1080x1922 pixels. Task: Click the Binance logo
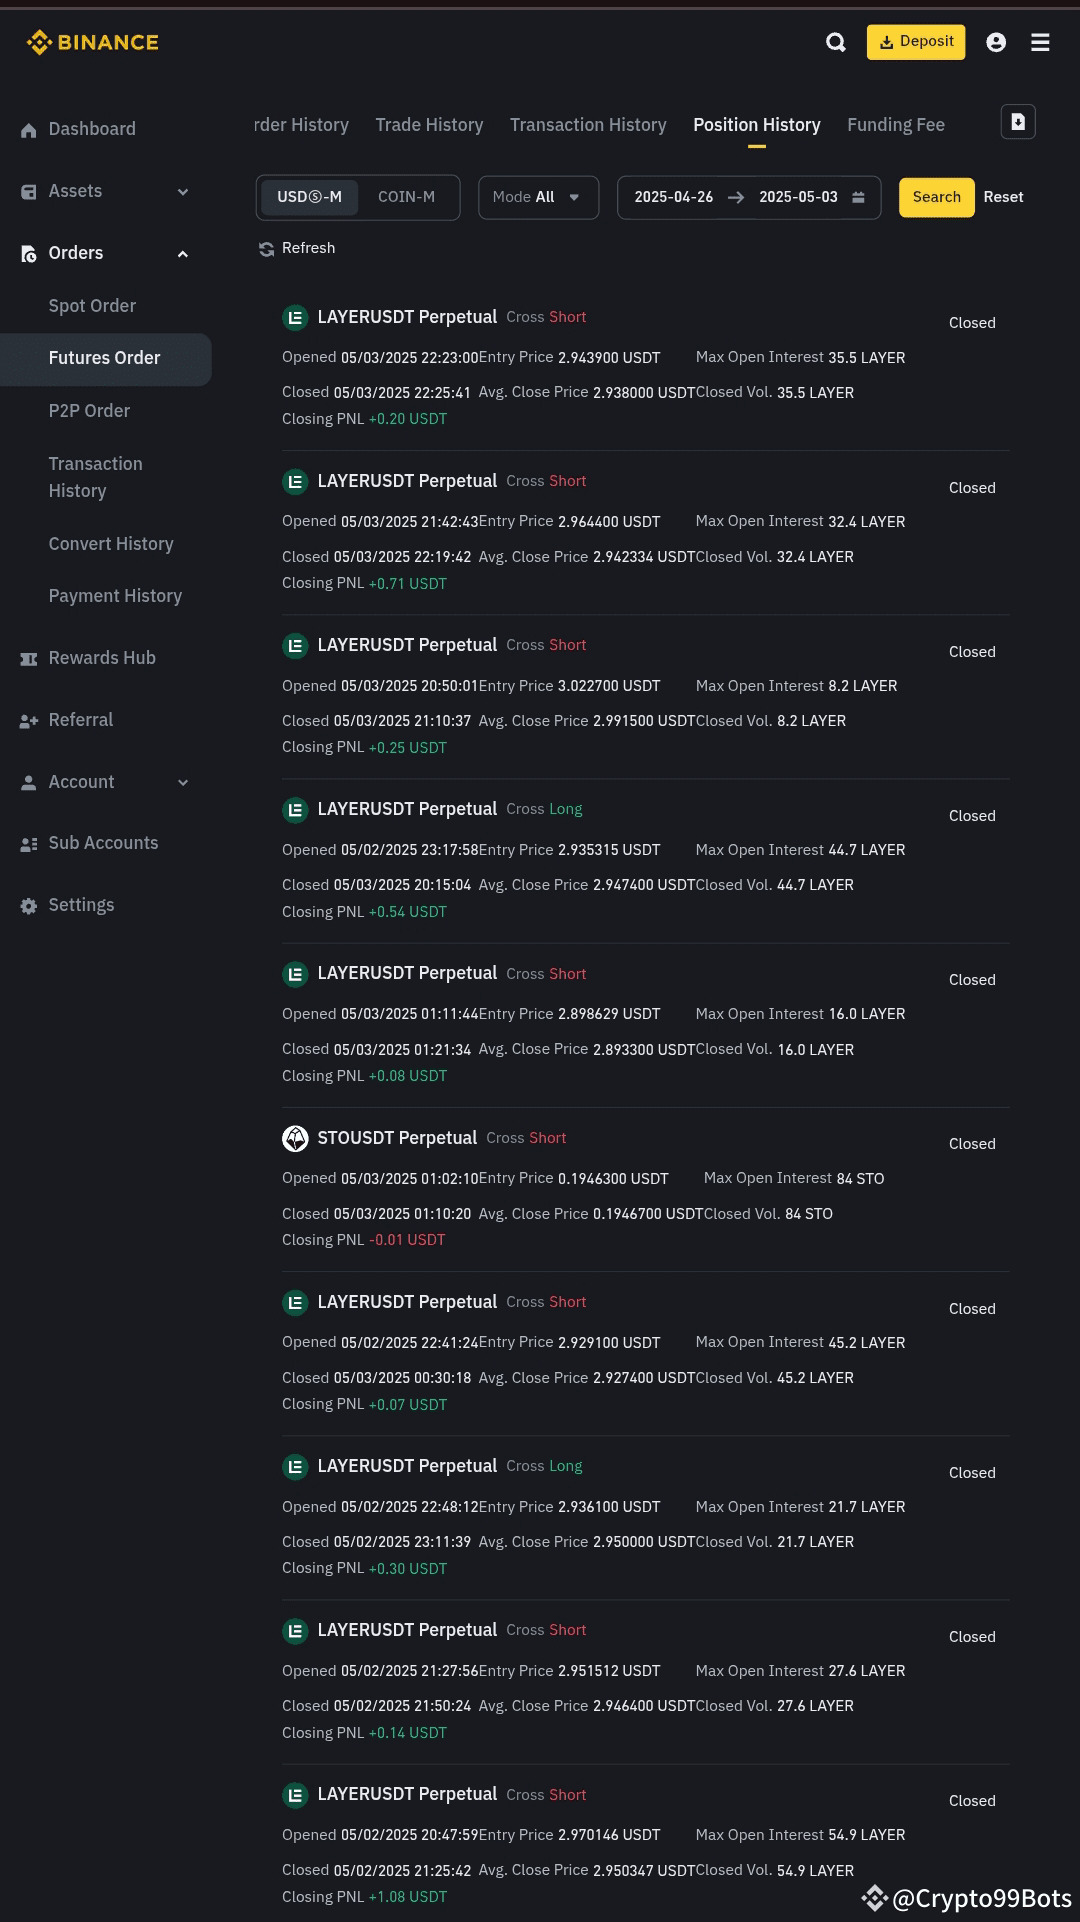coord(92,42)
